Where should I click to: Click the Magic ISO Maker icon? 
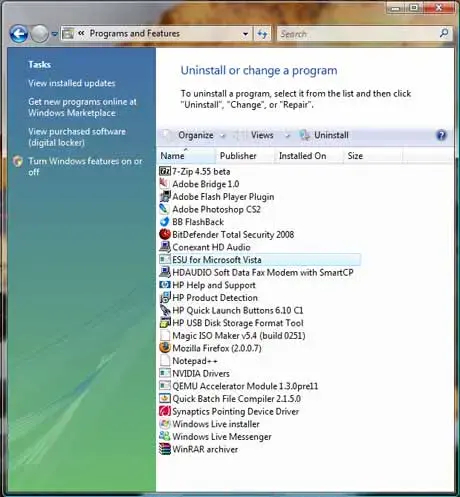point(165,336)
